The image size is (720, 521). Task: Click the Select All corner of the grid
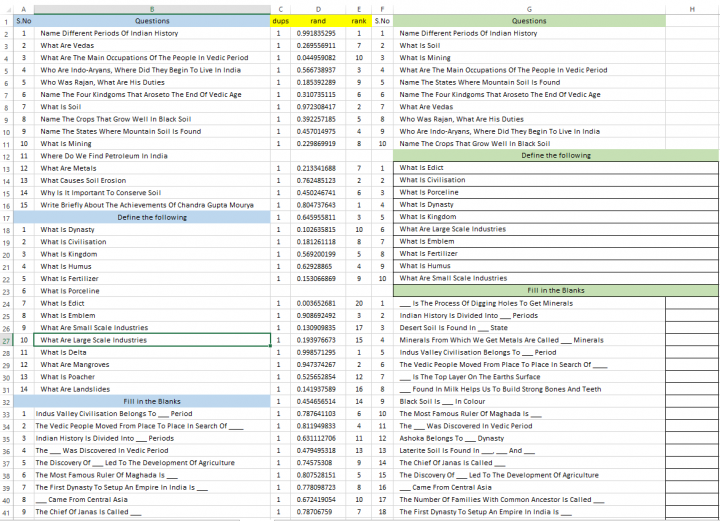(7, 8)
